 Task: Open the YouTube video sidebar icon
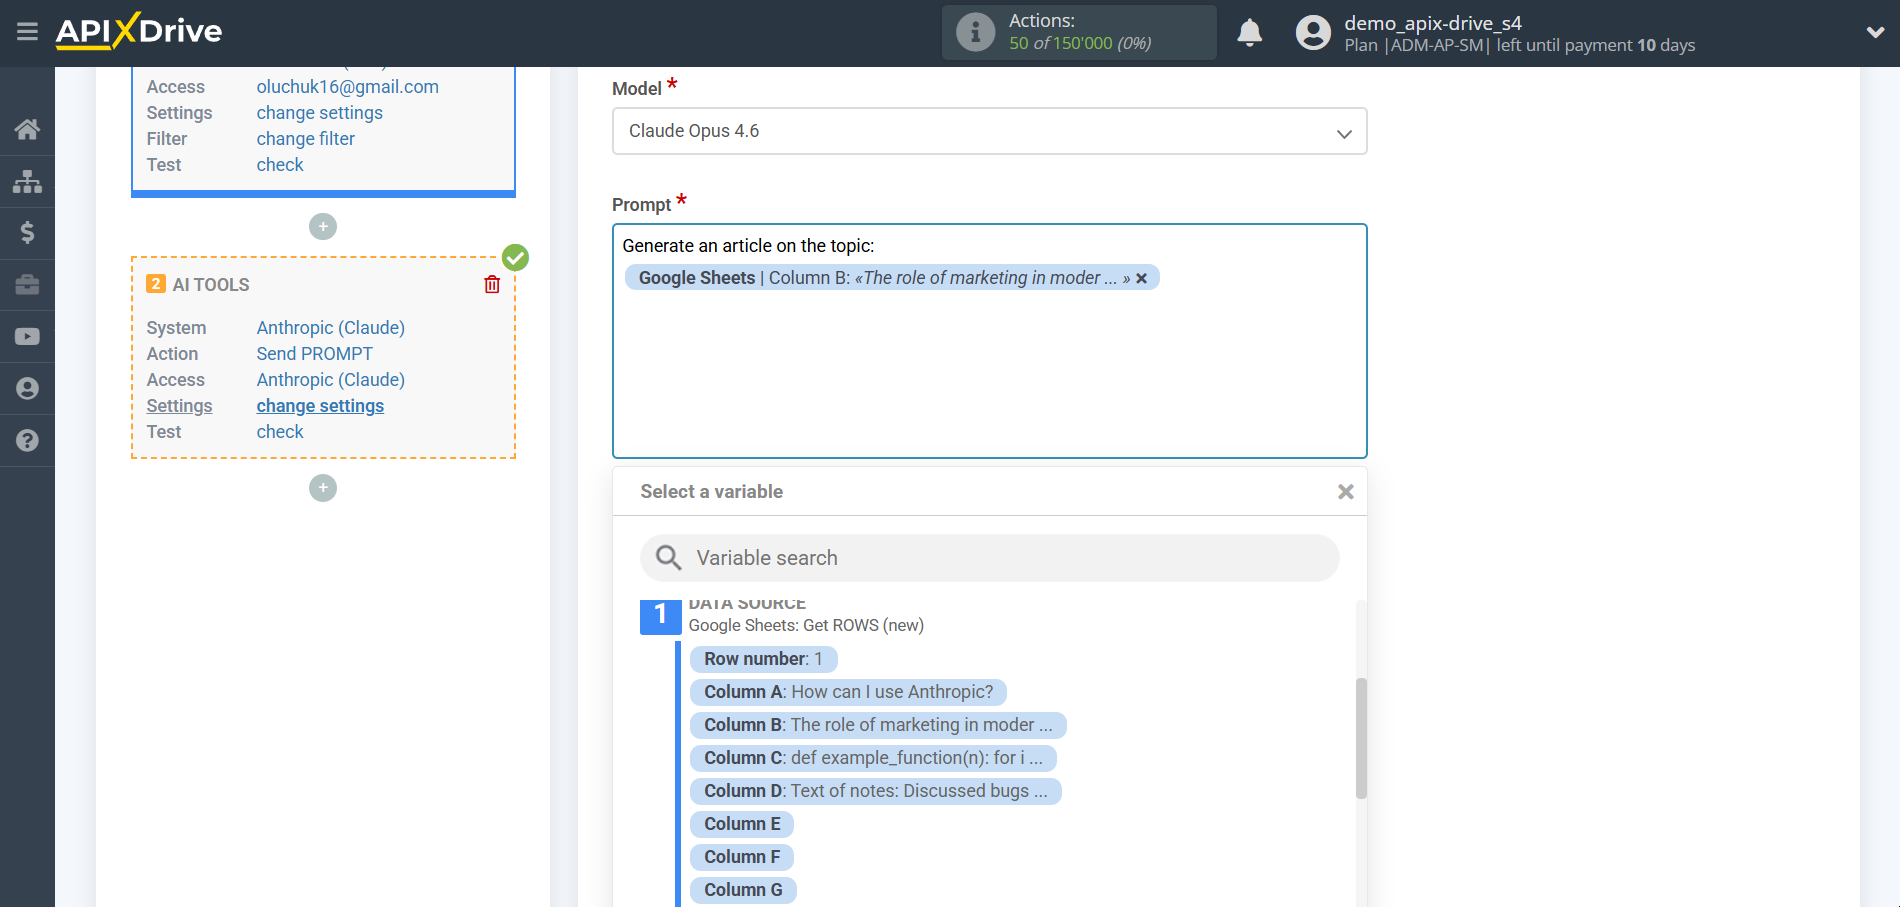pyautogui.click(x=27, y=337)
